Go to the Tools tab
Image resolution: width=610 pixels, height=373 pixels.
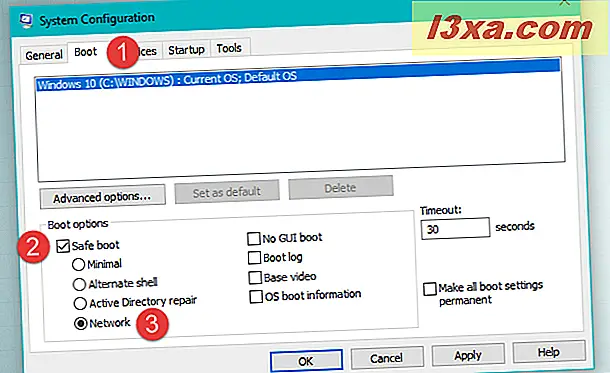[x=229, y=48]
